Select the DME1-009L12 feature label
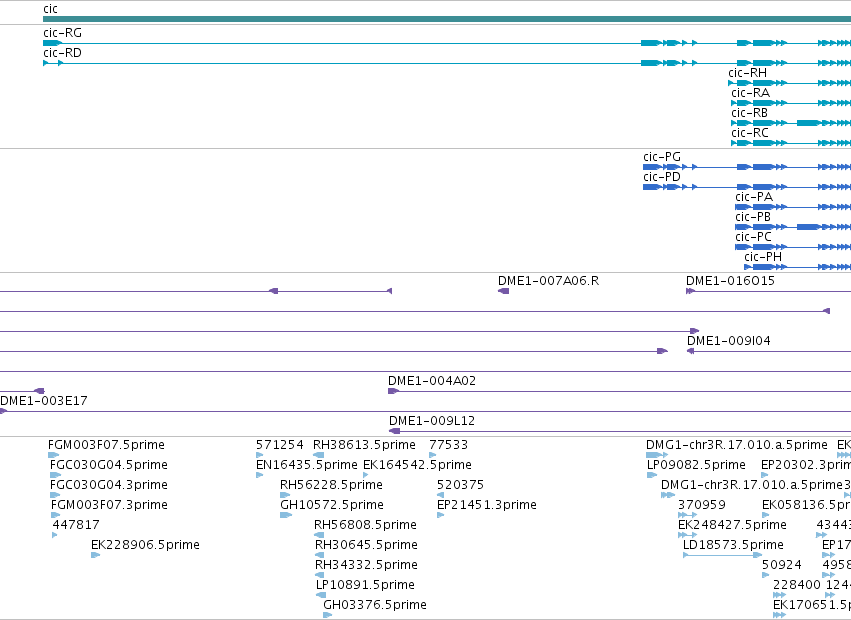Screen dimensions: 851x620 [431, 421]
